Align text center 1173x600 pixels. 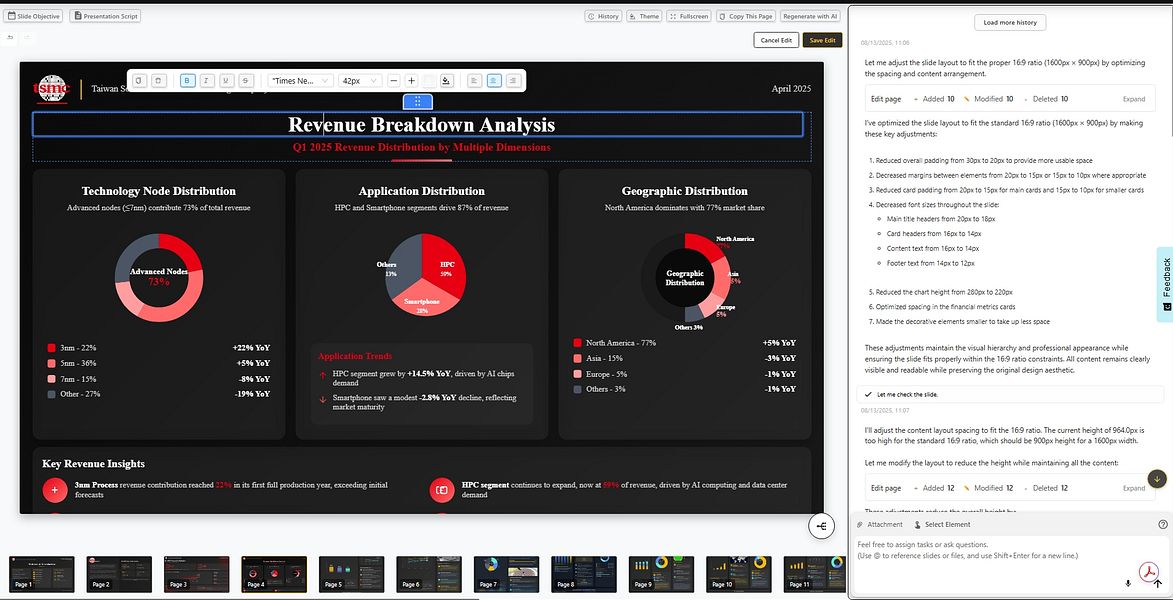point(494,81)
